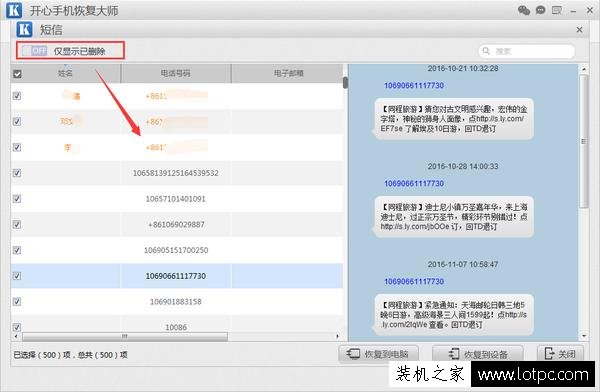Uncheck the row for 10658139125164539532
The image size is (600, 392).
pos(17,173)
